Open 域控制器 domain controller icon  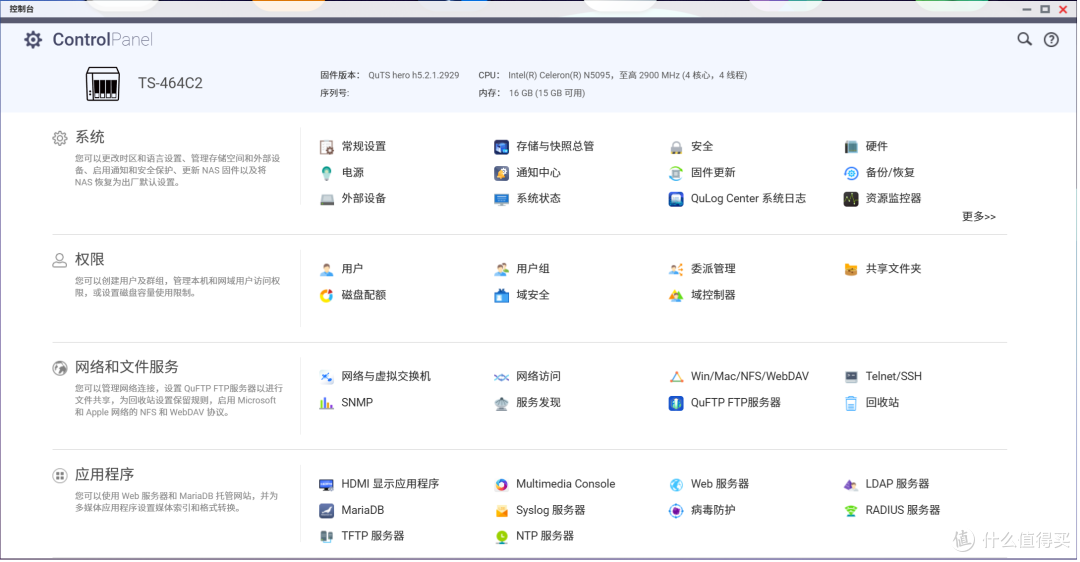click(676, 295)
